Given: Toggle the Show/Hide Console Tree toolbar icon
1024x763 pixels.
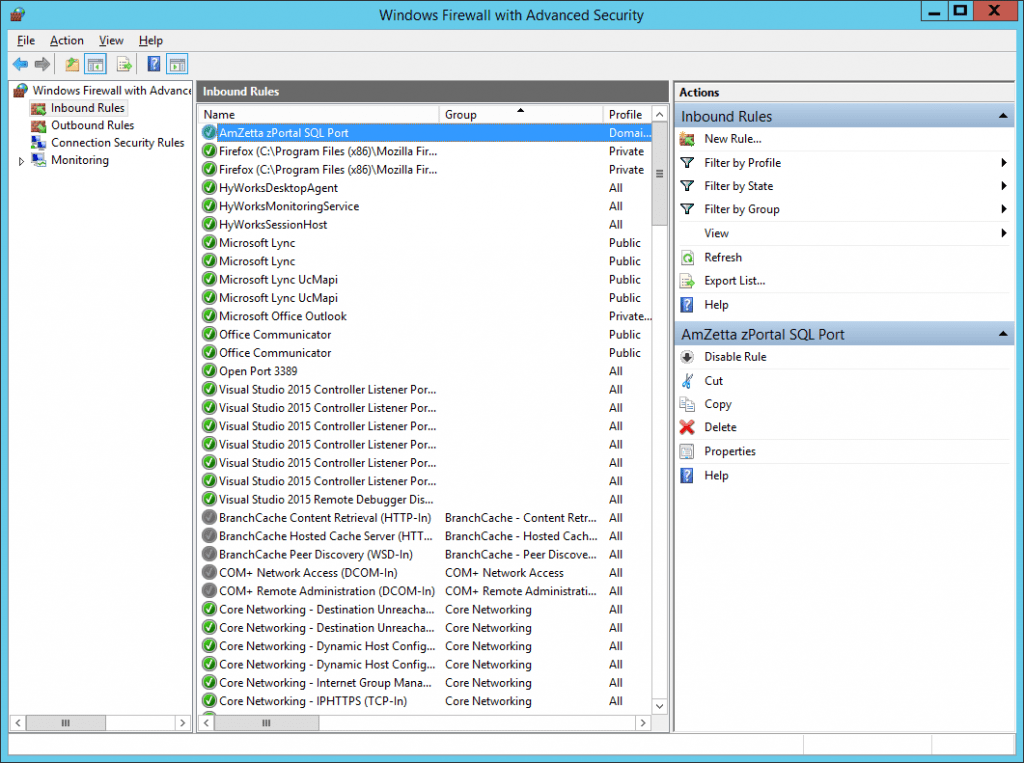Looking at the screenshot, I should click(x=96, y=64).
